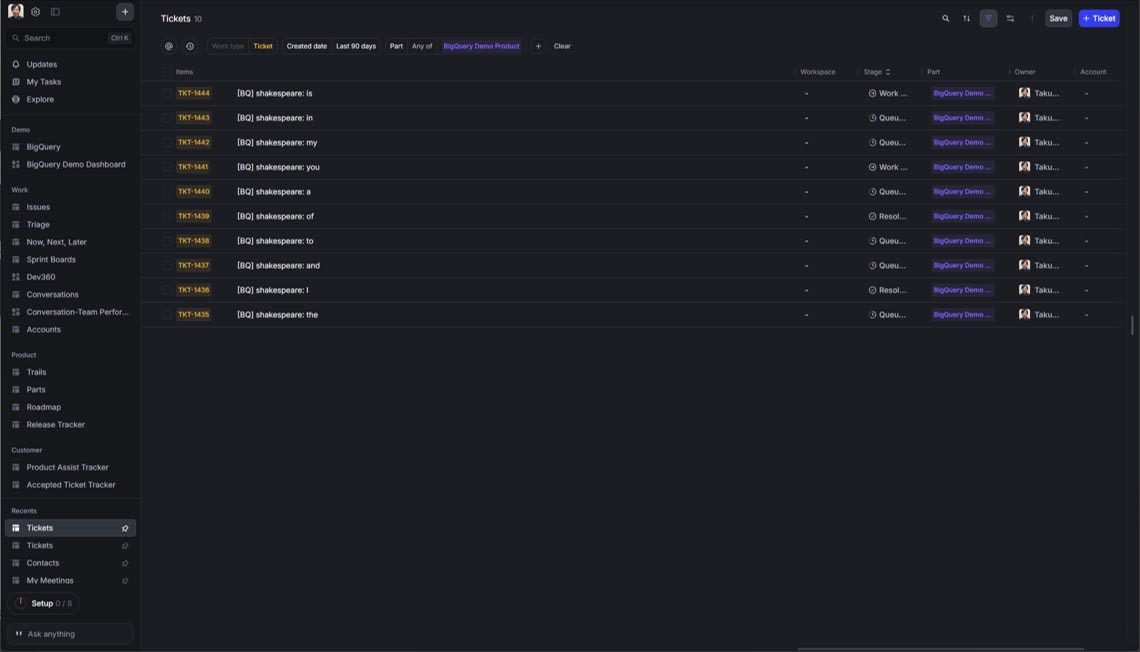This screenshot has width=1140, height=652.
Task: Open the sort arrows icon
Action: click(x=967, y=18)
